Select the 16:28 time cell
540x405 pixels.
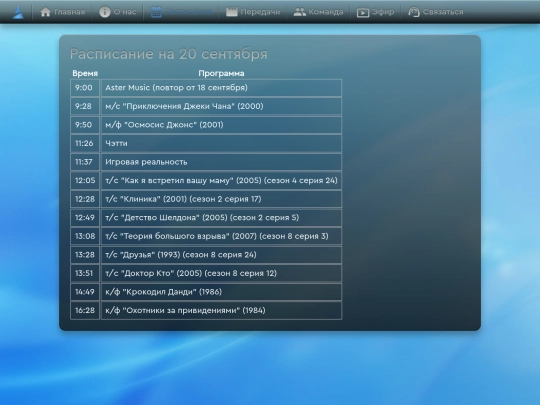[85, 311]
